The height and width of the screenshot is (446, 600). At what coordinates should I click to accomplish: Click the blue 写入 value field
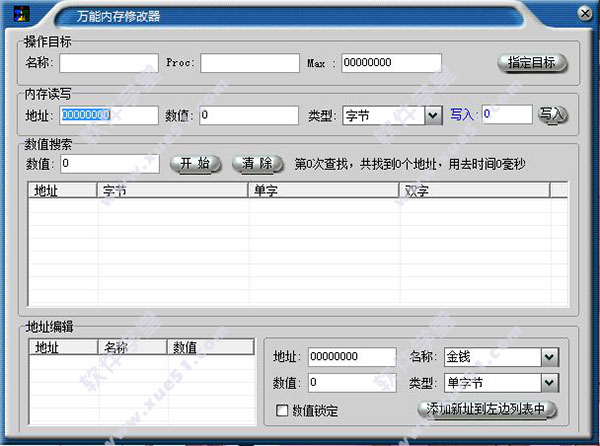pos(507,114)
